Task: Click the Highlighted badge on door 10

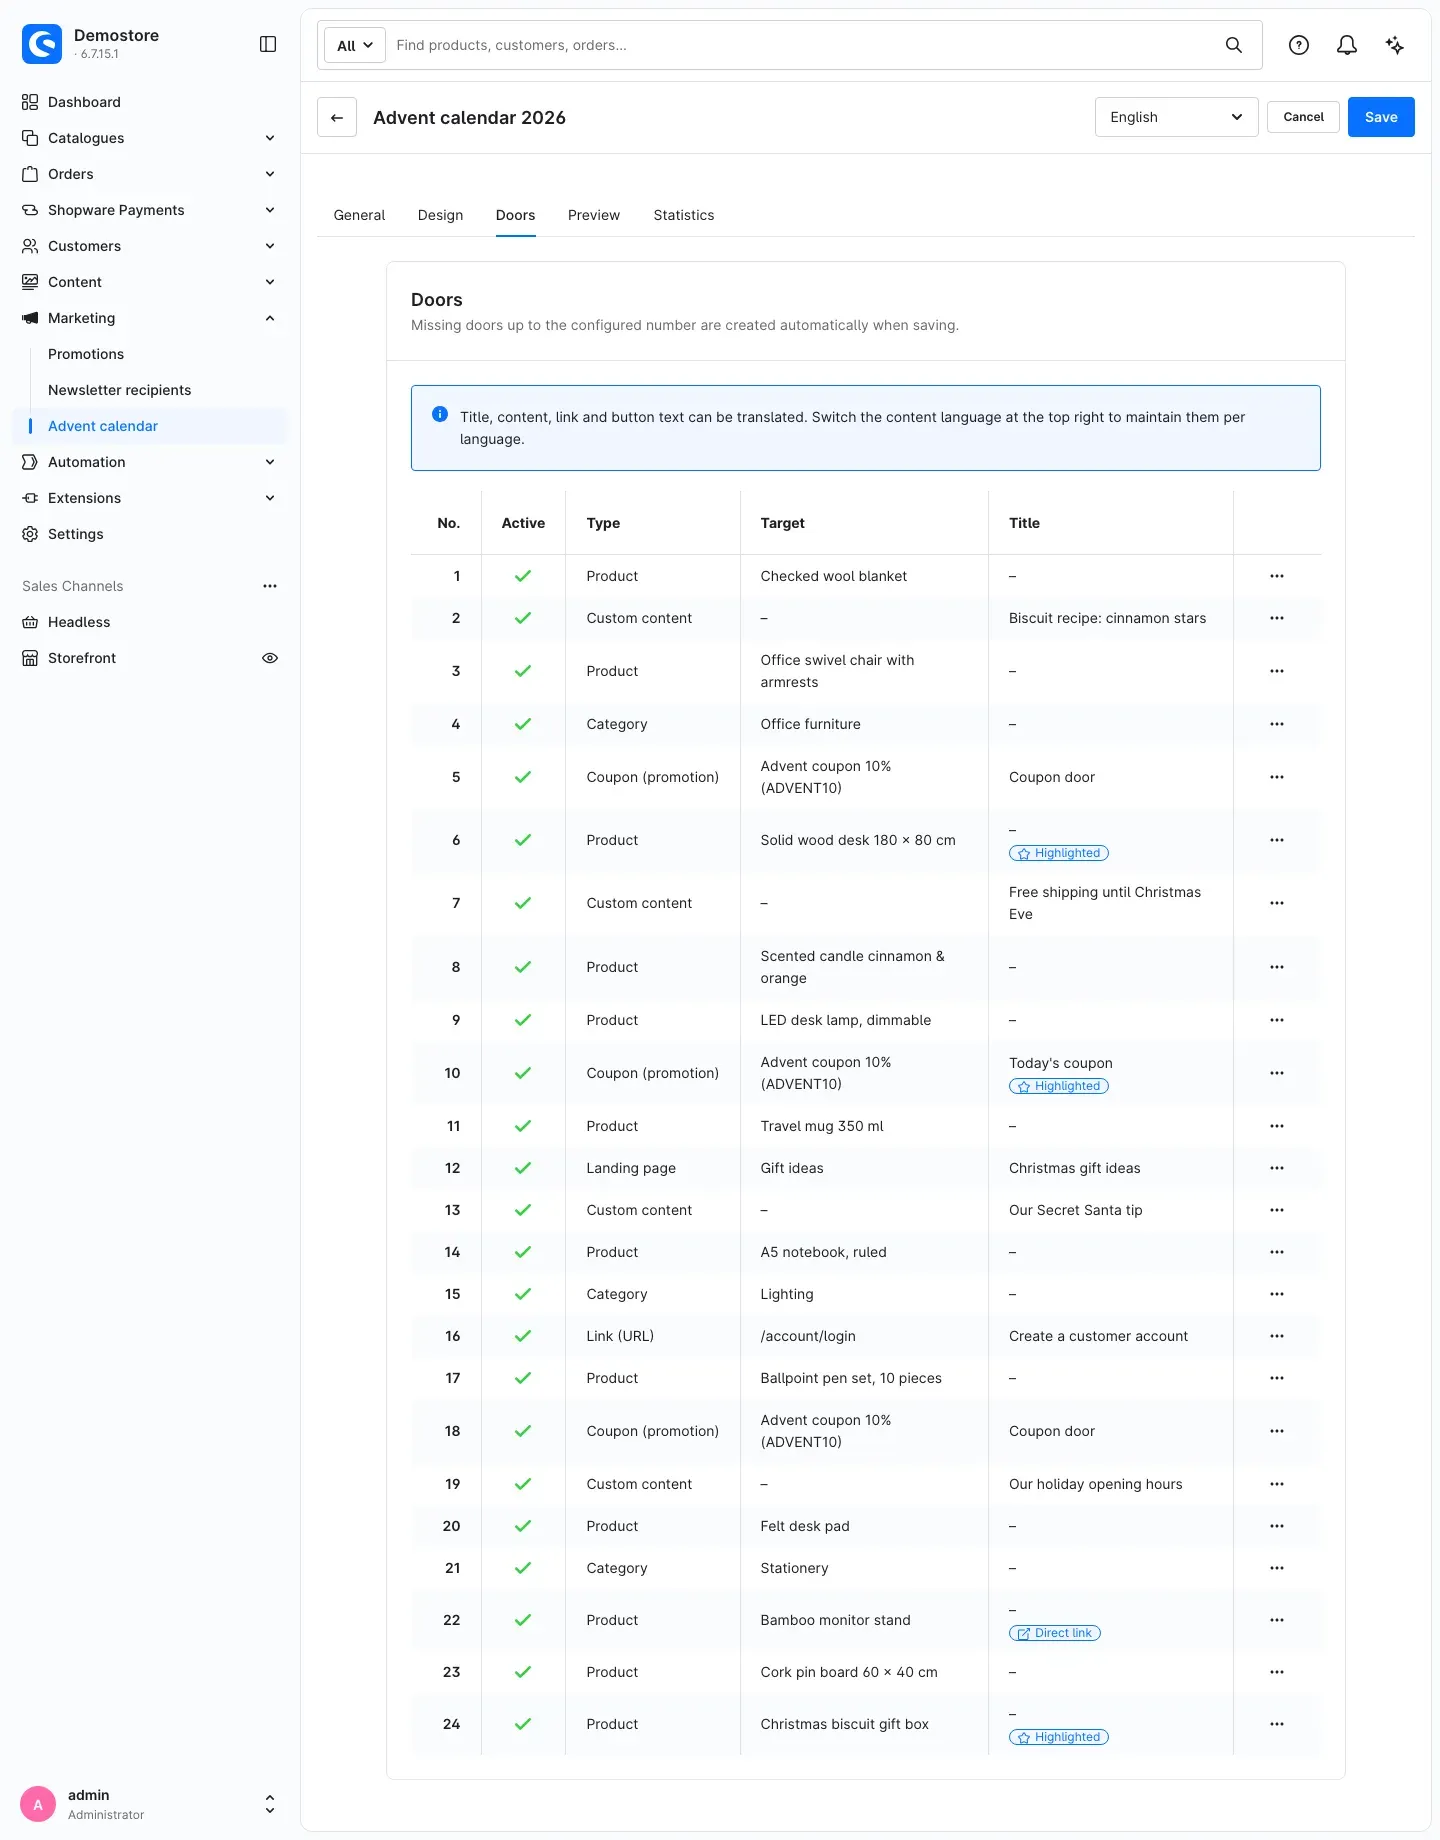Action: (1059, 1086)
